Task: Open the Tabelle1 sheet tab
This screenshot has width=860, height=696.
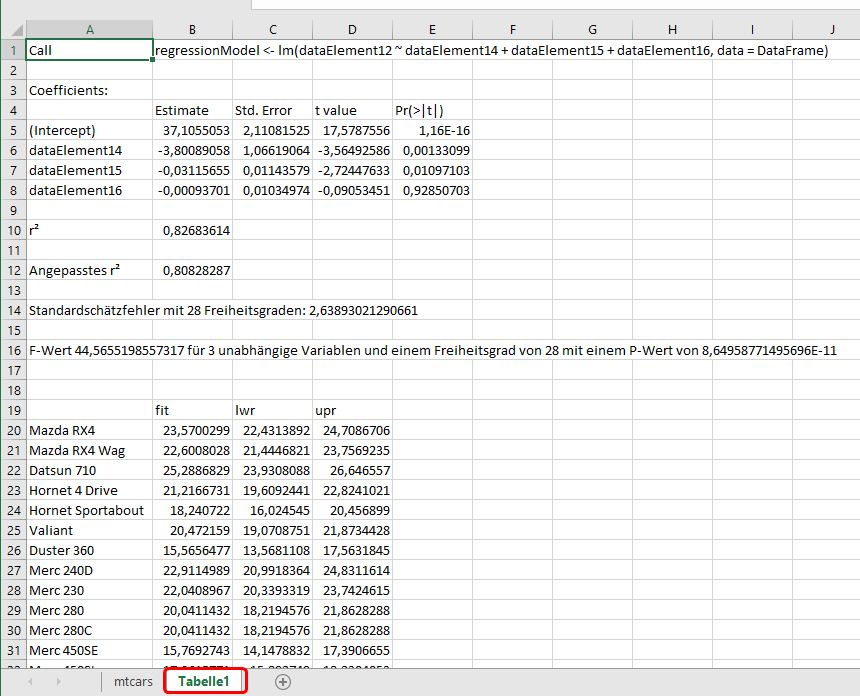Action: pos(204,682)
